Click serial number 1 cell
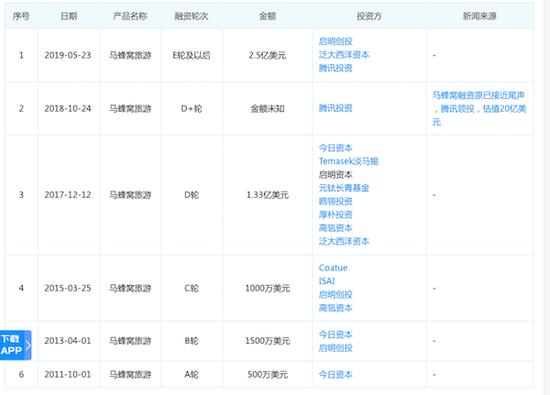The height and width of the screenshot is (395, 550). pyautogui.click(x=21, y=55)
